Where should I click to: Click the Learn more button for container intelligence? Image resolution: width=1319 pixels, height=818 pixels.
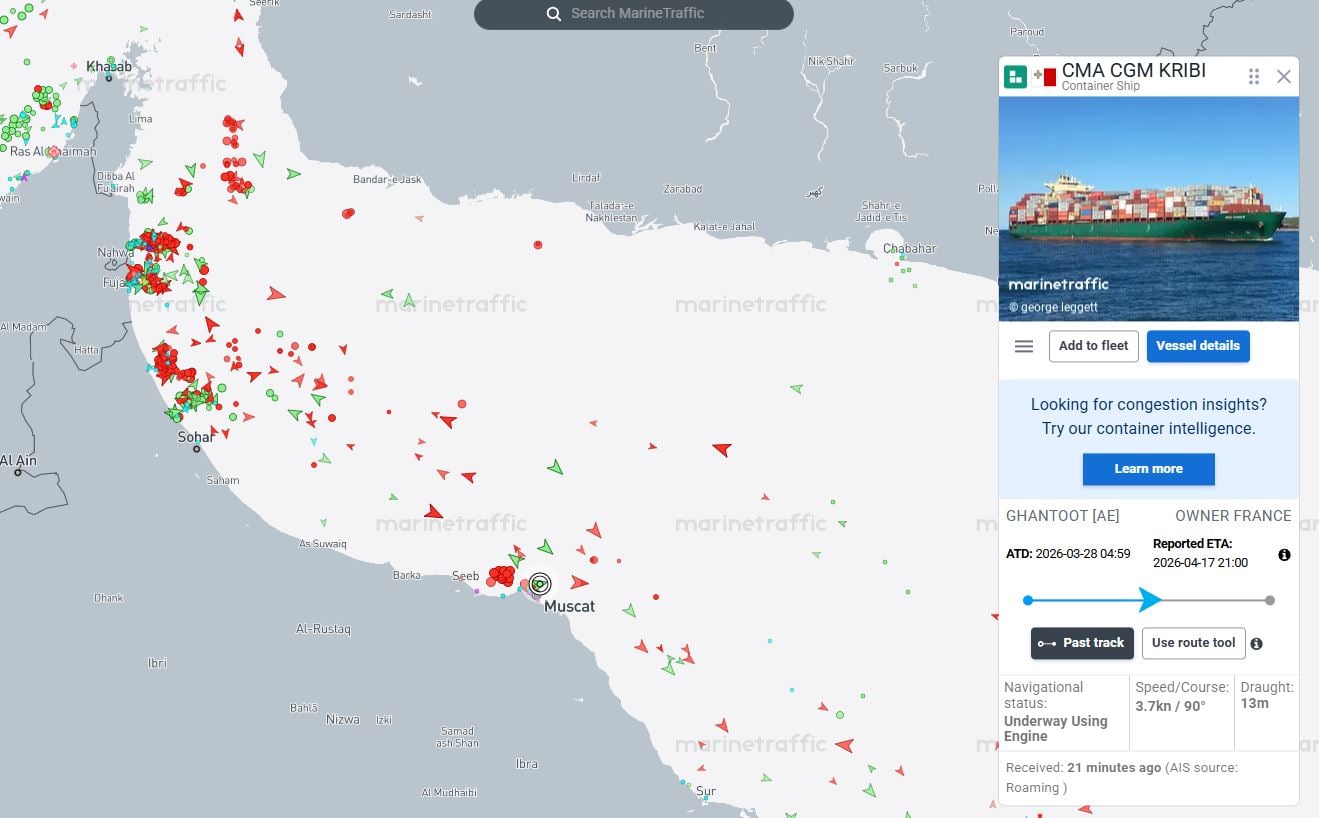pos(1148,469)
